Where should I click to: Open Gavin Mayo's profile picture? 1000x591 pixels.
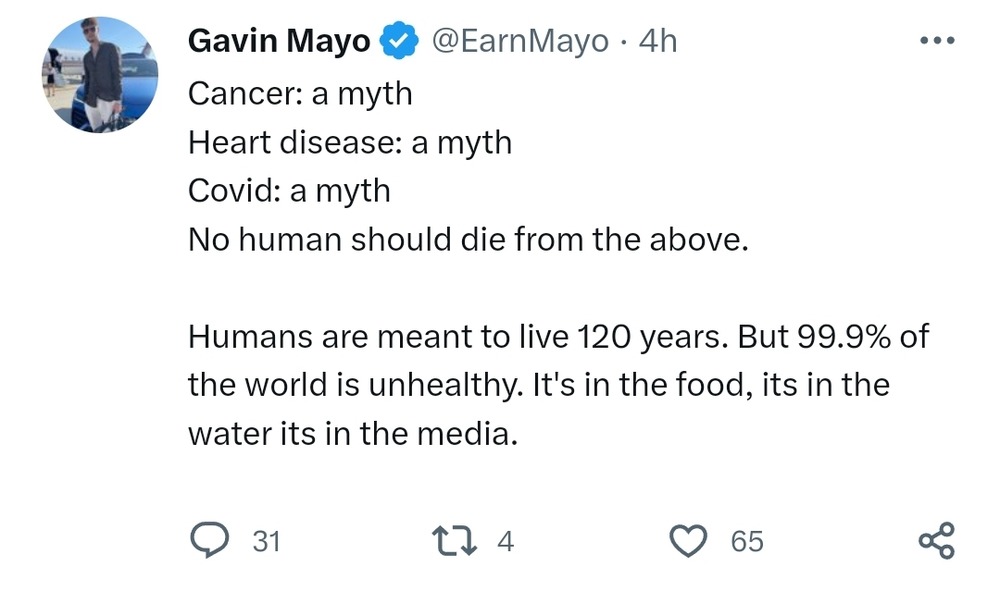[x=100, y=75]
